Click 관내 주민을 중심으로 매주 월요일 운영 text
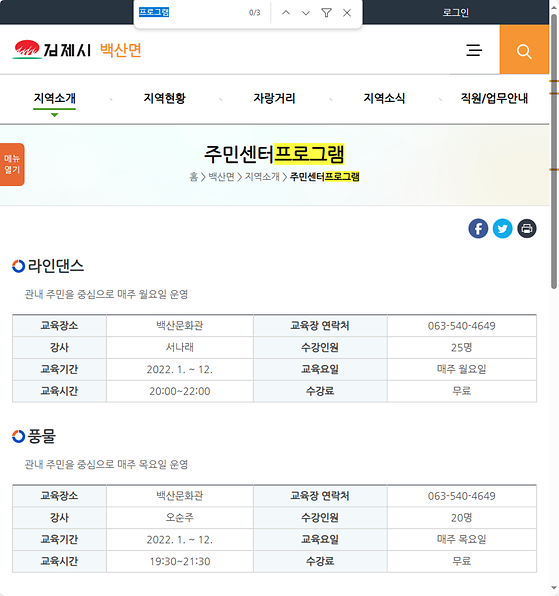Viewport: 559px width, 596px height. 106,294
